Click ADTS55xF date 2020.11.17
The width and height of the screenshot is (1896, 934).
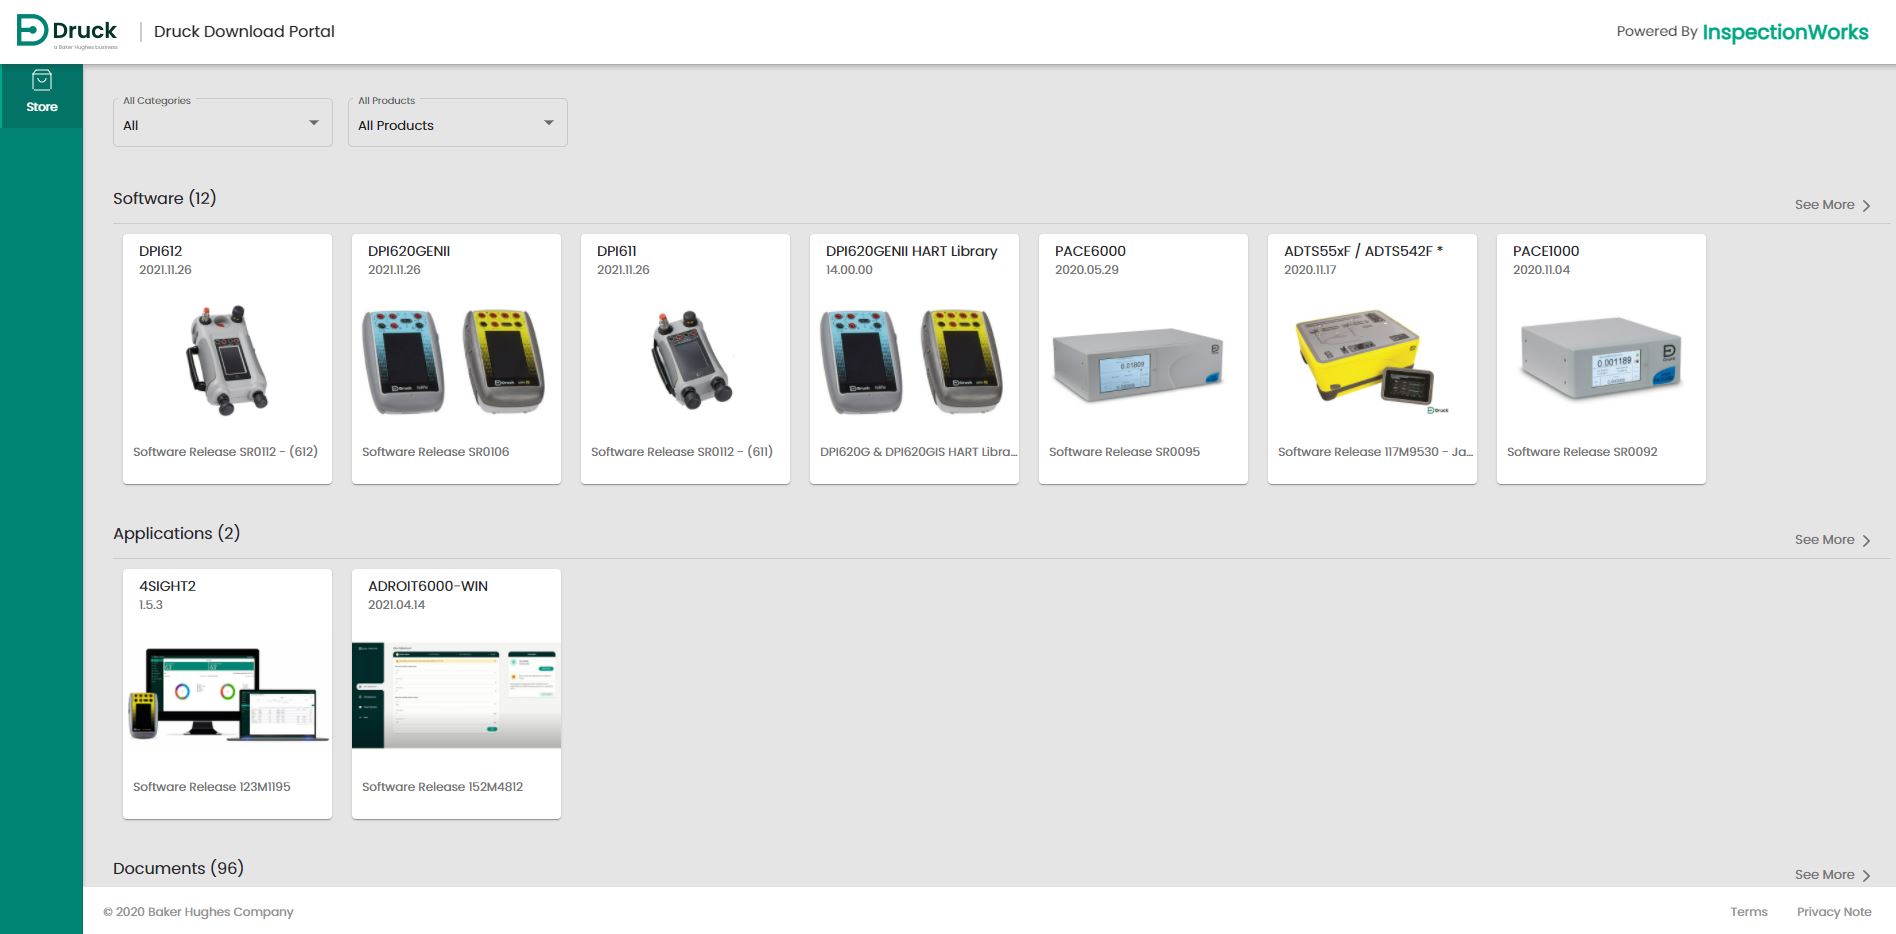[1310, 270]
